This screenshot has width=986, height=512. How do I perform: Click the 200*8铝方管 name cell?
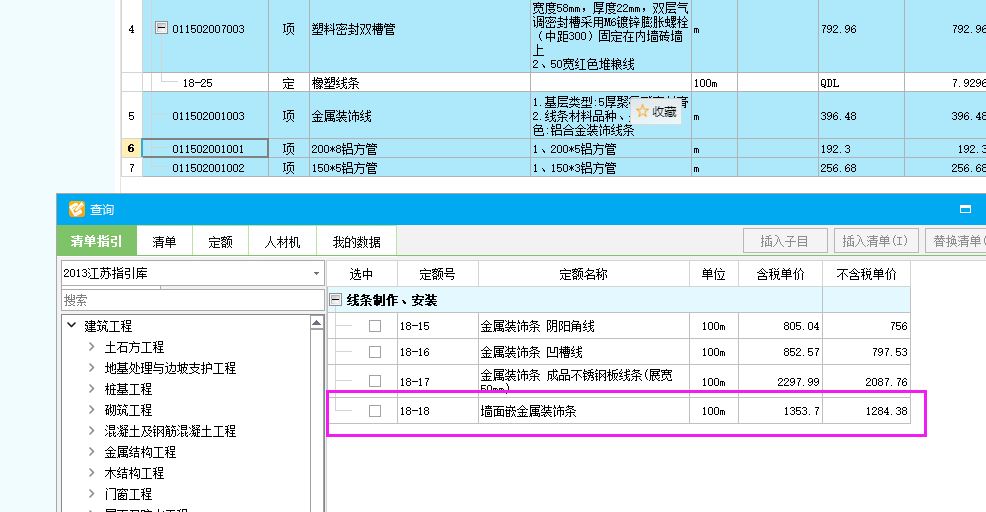(x=419, y=149)
